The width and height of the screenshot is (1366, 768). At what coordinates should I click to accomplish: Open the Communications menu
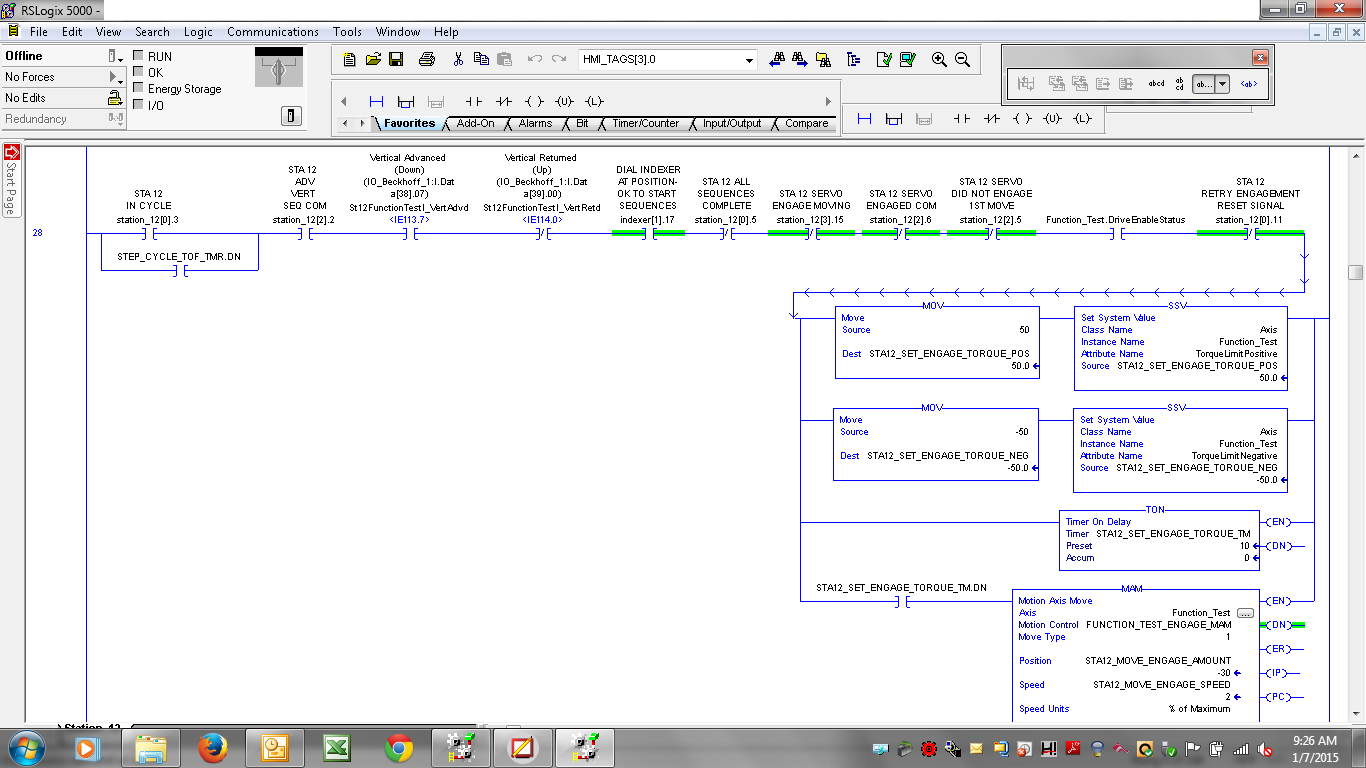[x=272, y=31]
